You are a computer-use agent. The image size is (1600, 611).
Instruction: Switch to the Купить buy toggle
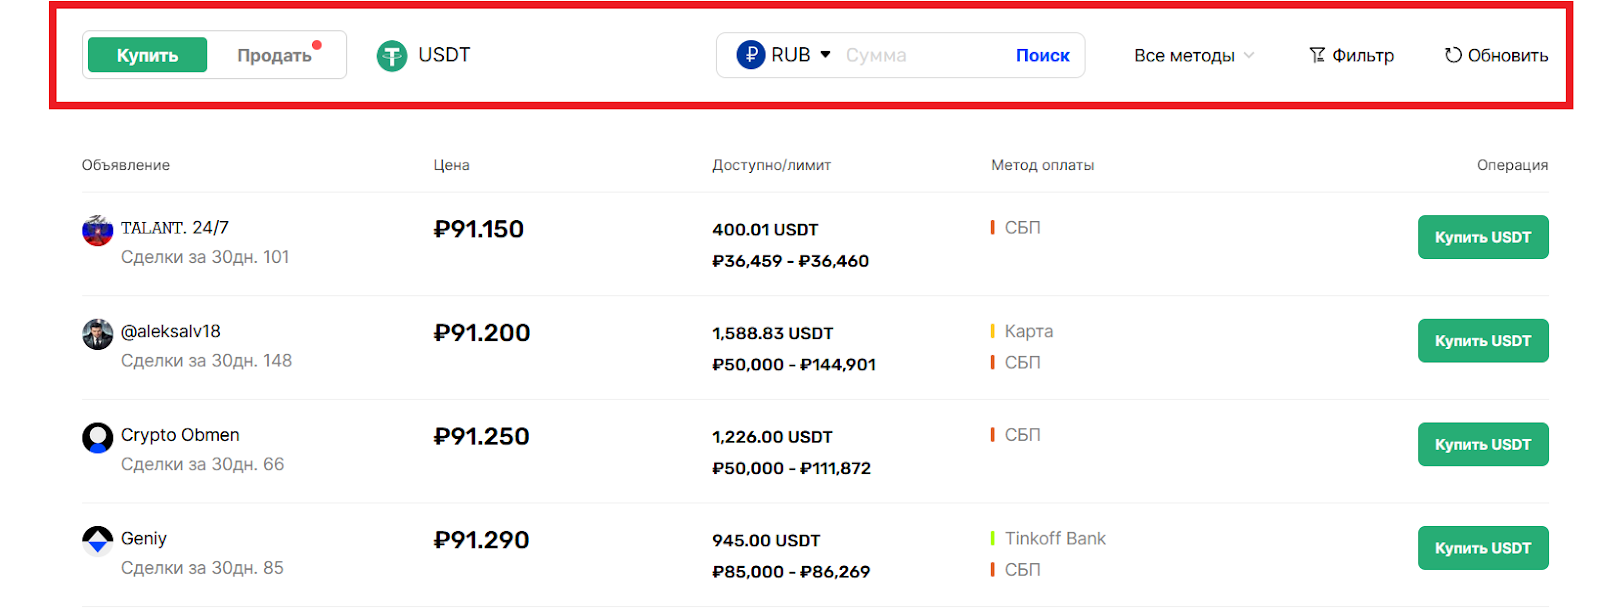147,55
